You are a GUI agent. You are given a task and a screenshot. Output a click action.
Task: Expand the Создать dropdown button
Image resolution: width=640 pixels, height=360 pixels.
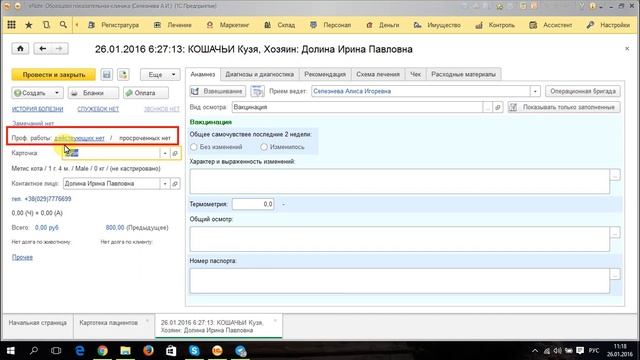click(x=57, y=93)
